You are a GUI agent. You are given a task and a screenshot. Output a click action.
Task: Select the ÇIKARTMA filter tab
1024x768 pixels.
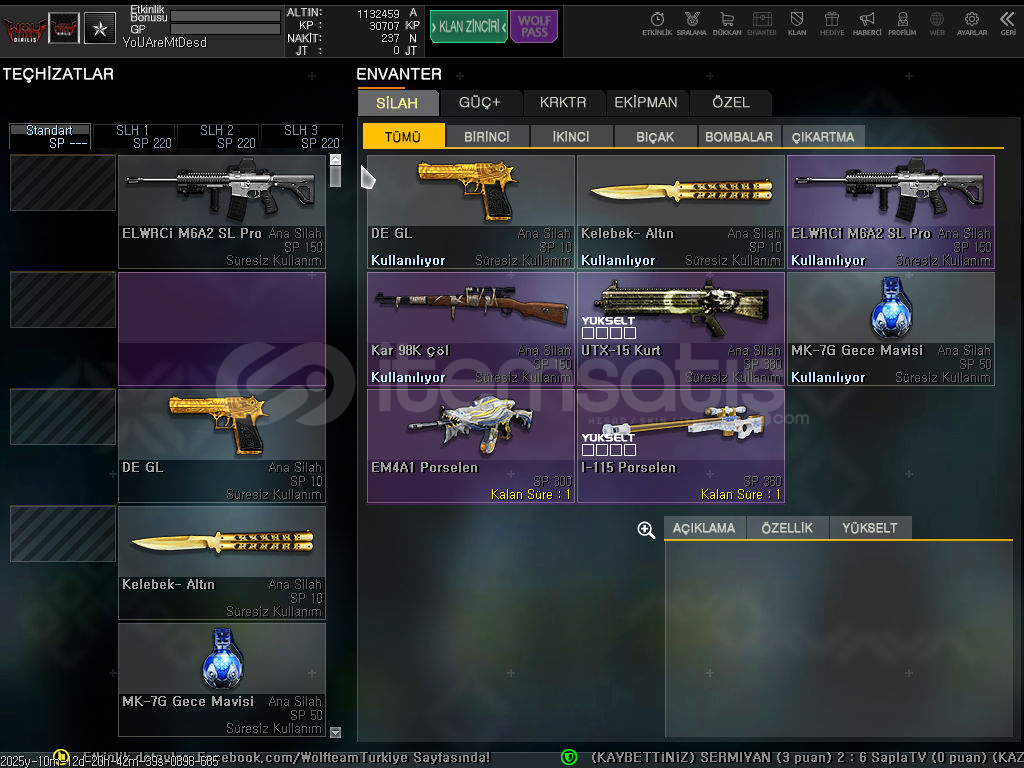823,136
